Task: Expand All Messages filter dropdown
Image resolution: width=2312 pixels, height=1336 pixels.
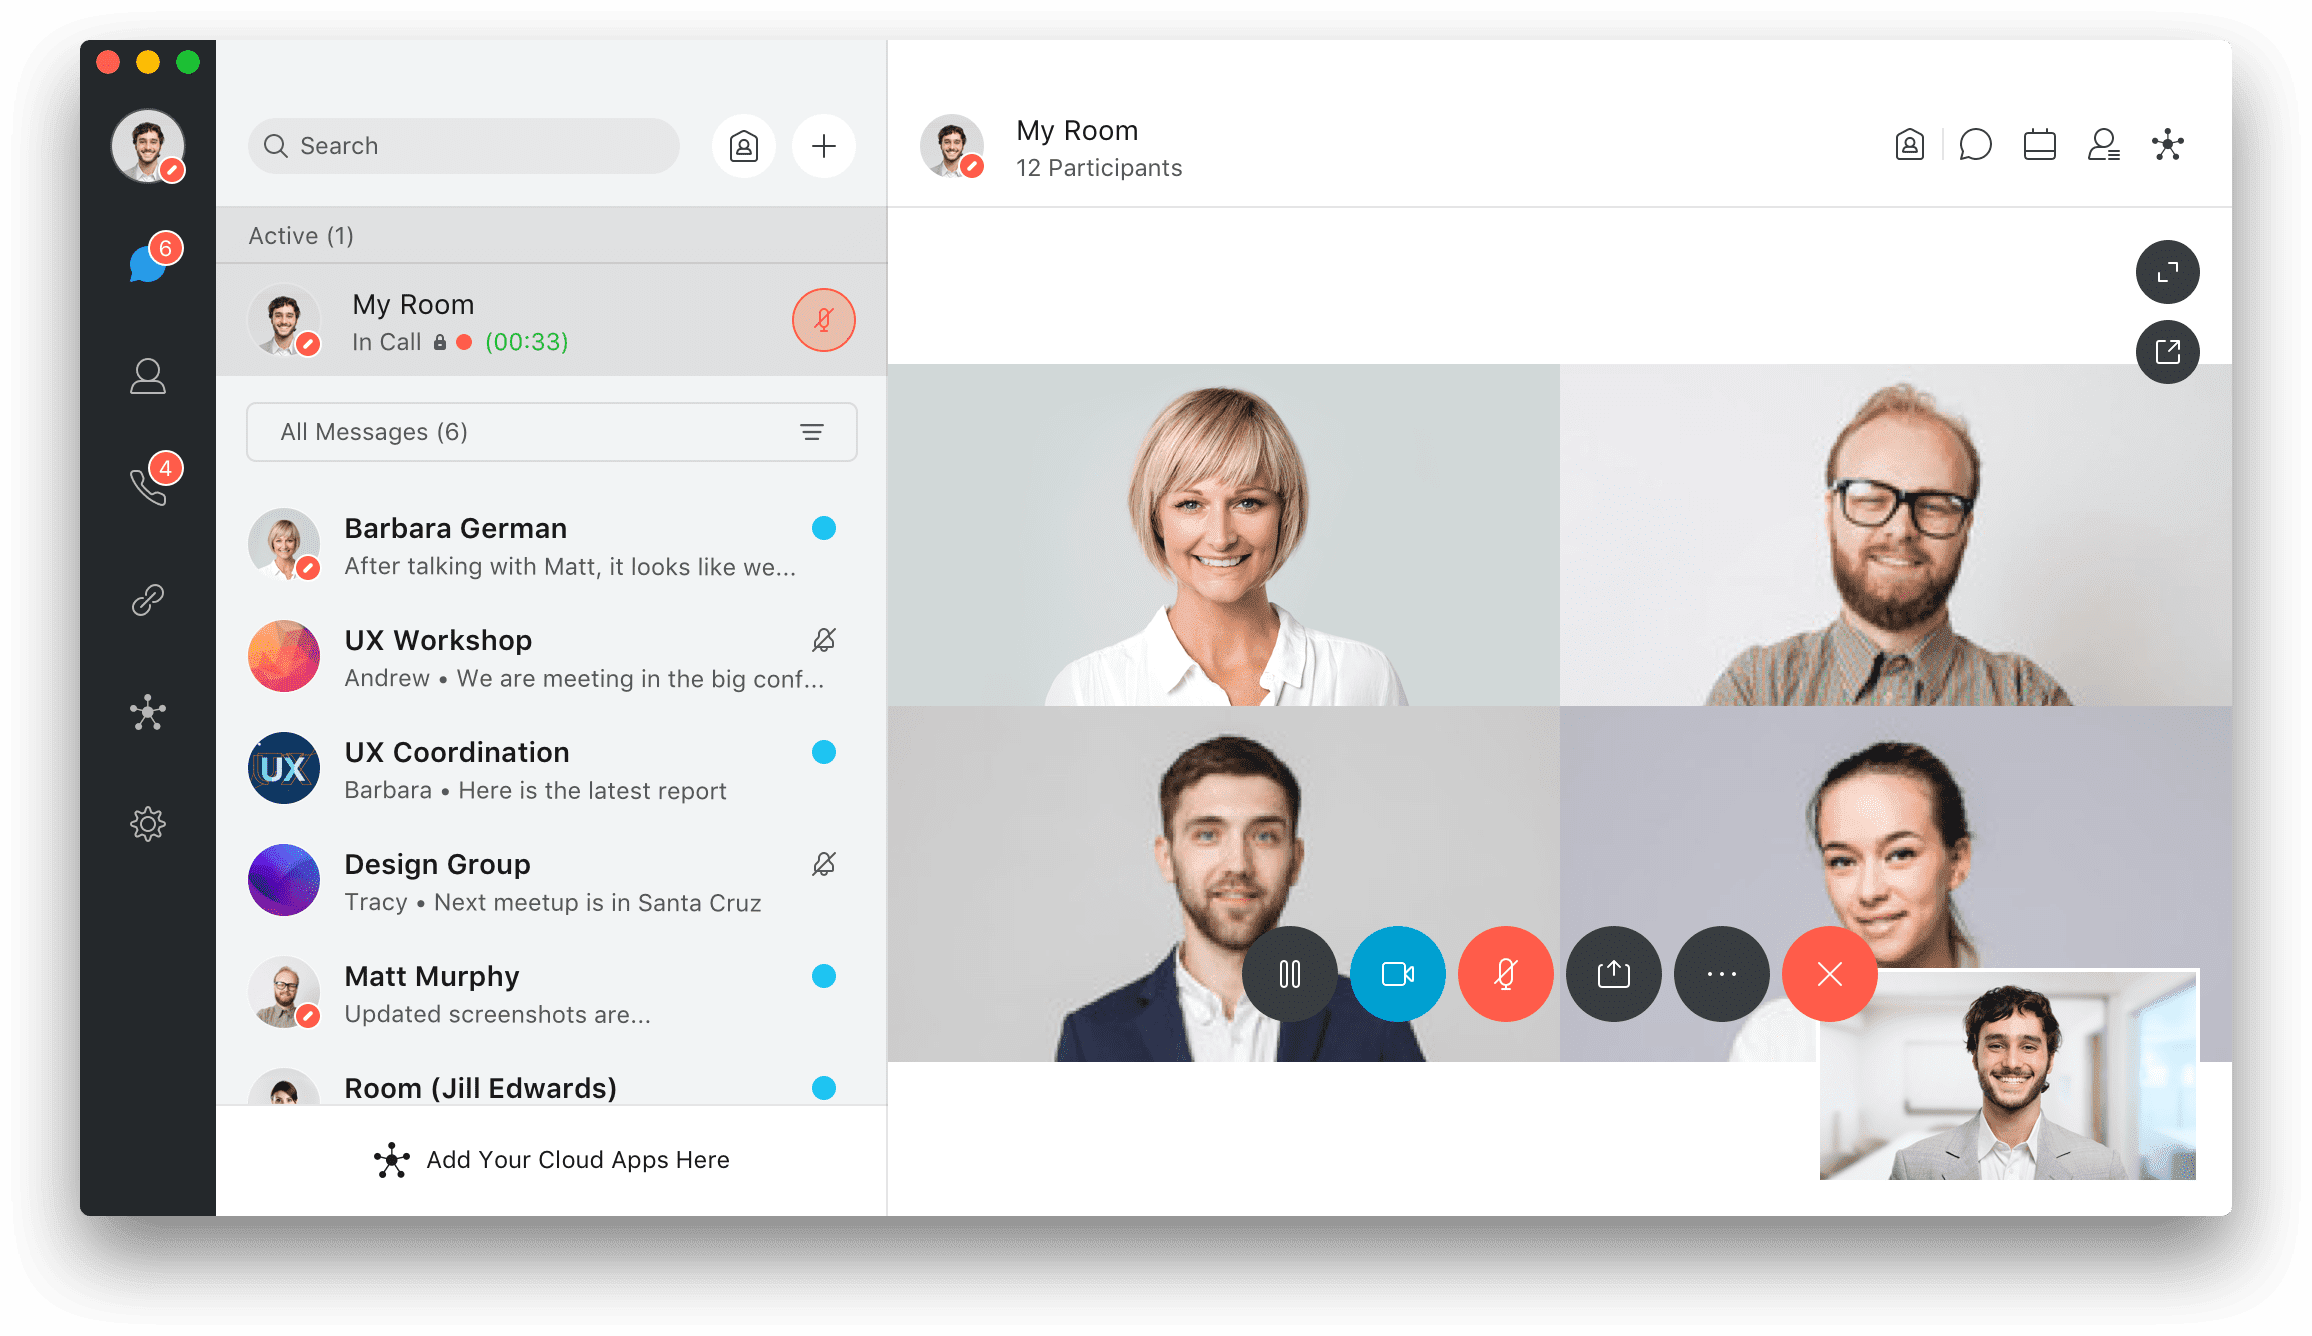Action: 813,431
